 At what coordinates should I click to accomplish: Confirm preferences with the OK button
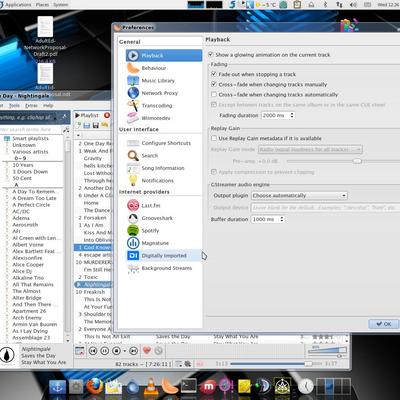coord(384,324)
